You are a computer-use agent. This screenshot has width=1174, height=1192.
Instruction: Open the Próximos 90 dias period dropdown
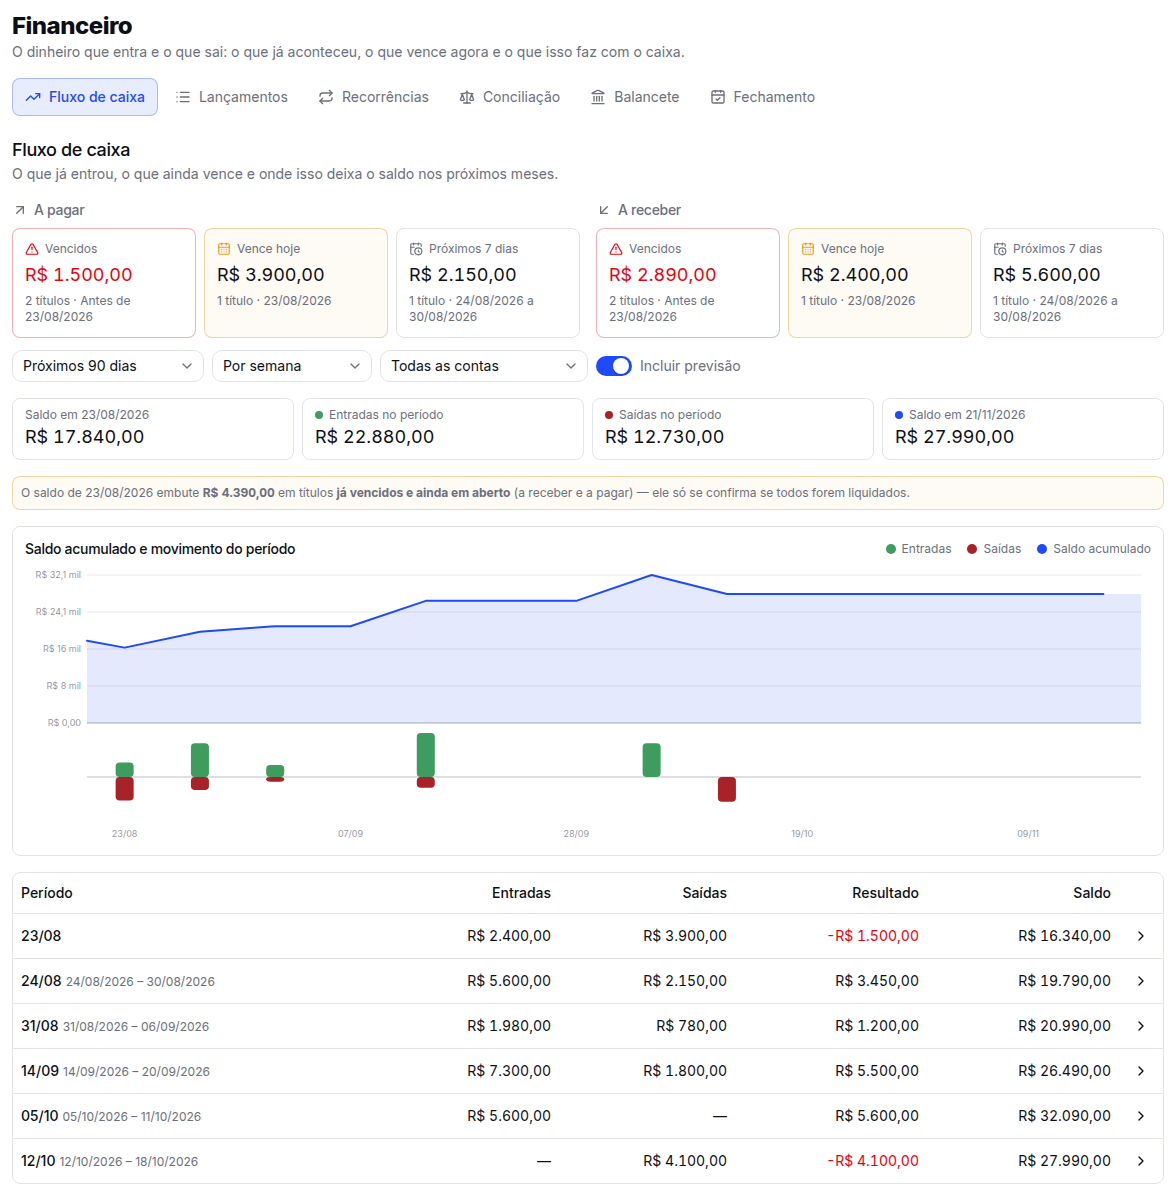[108, 366]
